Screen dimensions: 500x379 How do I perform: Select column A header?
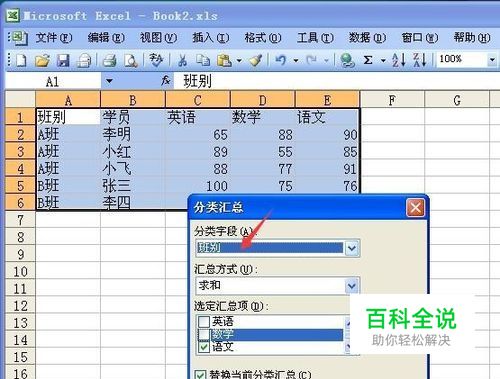68,100
